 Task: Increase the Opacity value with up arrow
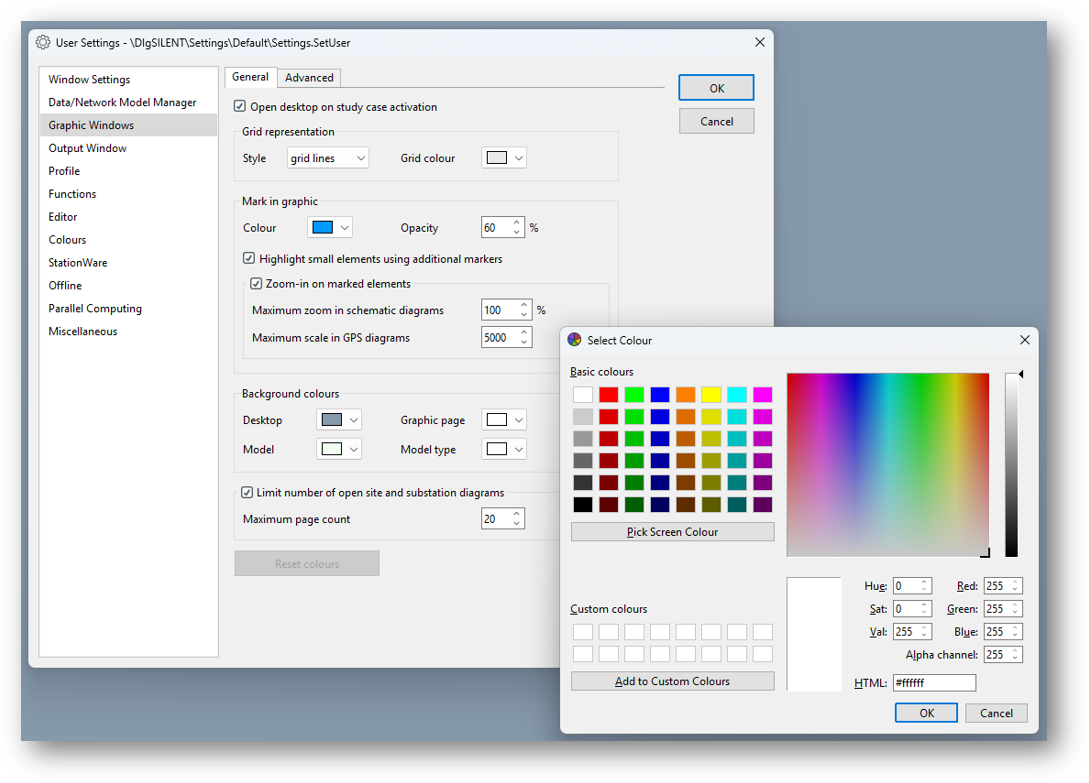(517, 223)
